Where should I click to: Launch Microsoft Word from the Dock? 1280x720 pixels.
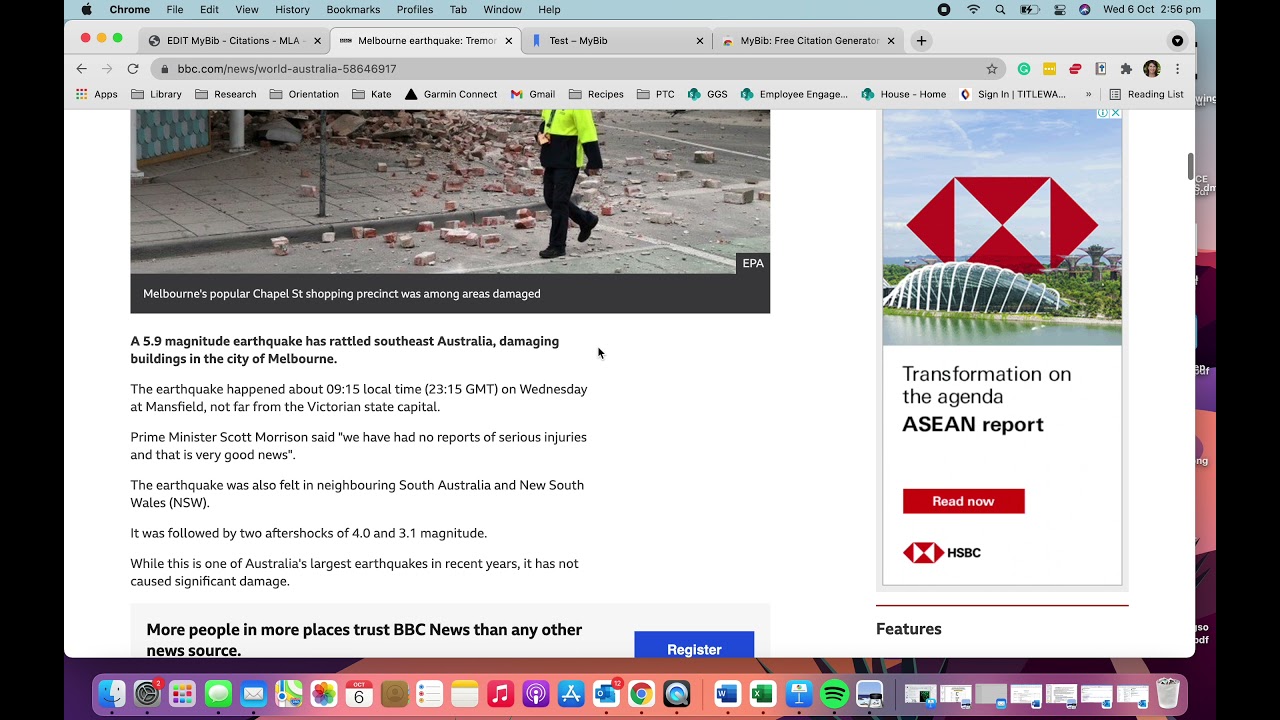[x=727, y=693]
